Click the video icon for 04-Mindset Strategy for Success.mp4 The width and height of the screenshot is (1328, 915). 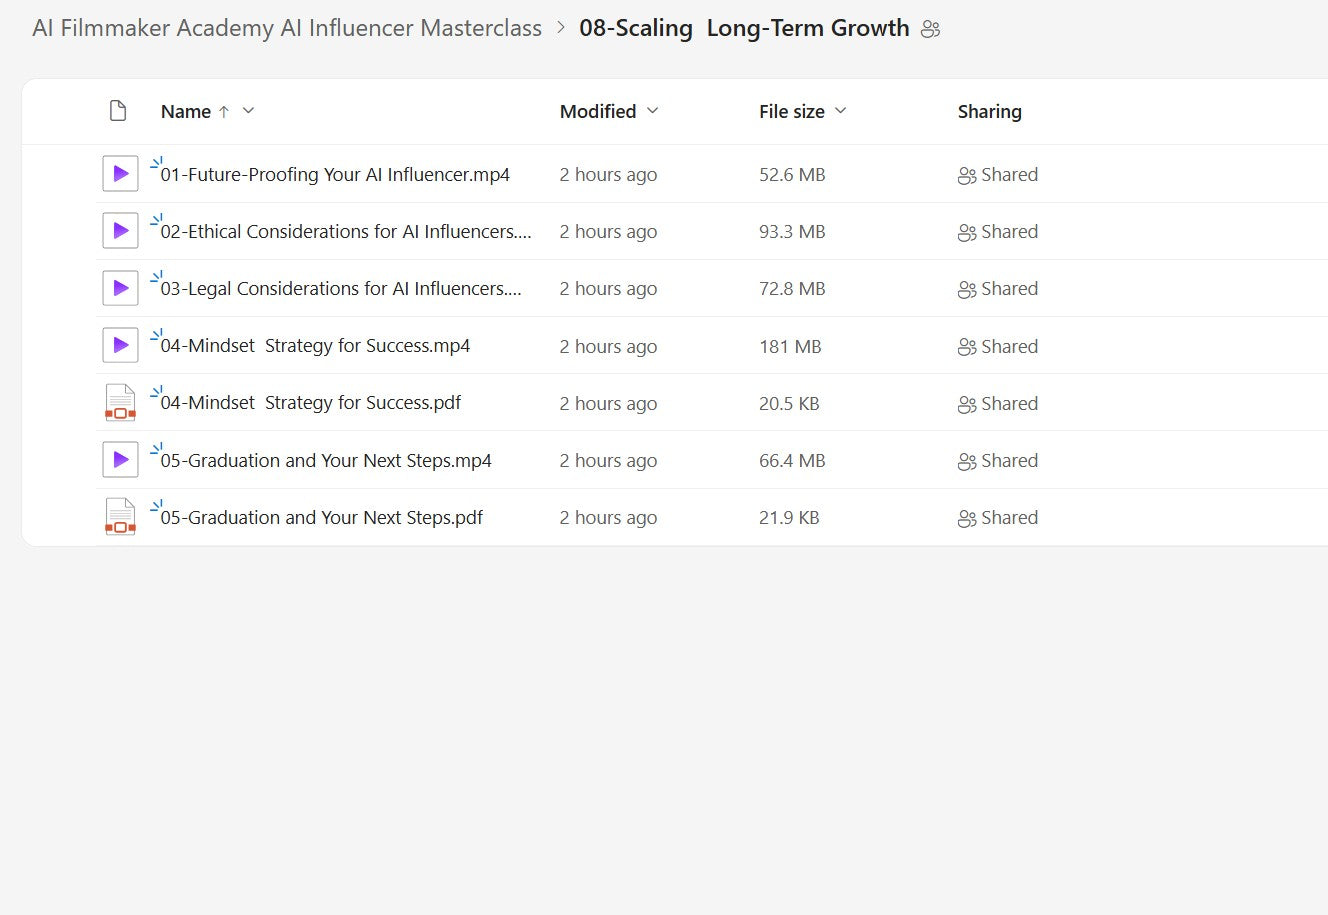point(120,346)
